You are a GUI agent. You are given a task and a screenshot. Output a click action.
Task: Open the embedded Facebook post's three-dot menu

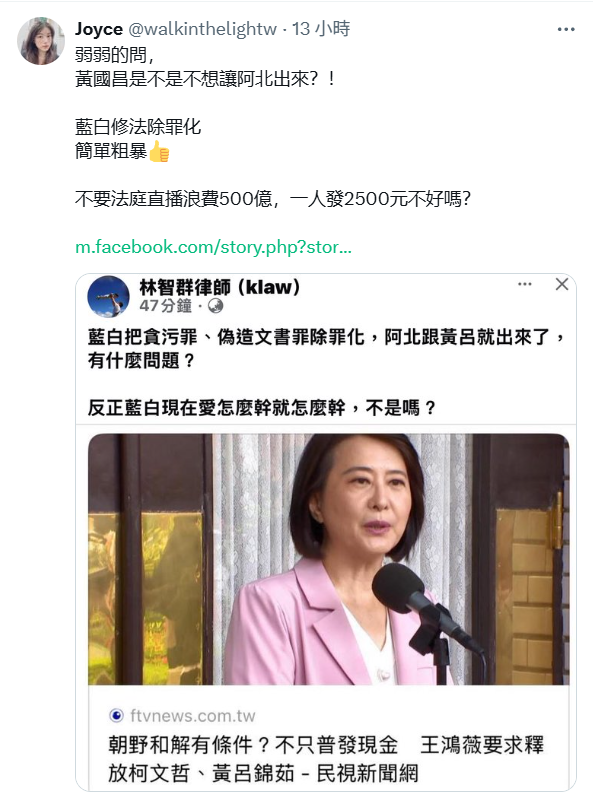[524, 284]
